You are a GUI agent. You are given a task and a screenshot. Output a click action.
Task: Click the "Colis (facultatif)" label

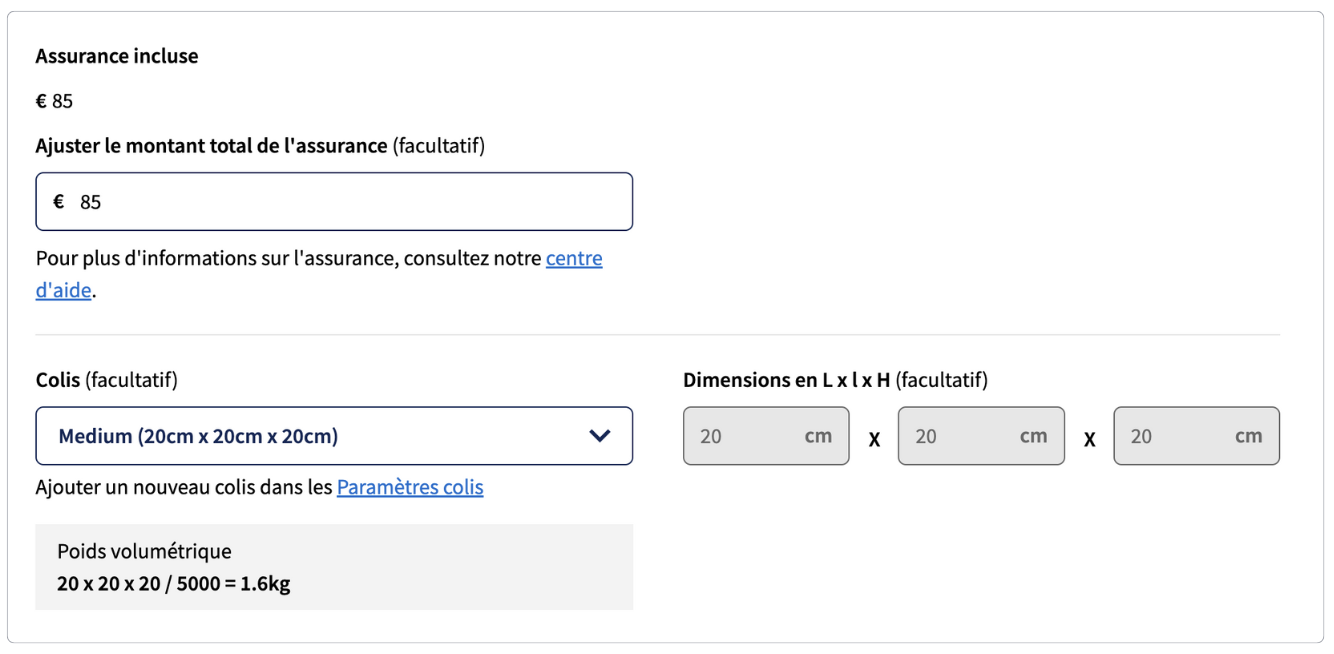click(107, 380)
